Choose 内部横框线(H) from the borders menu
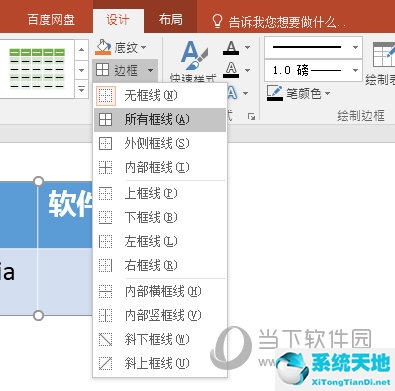This screenshot has height=391, width=395. pyautogui.click(x=160, y=291)
